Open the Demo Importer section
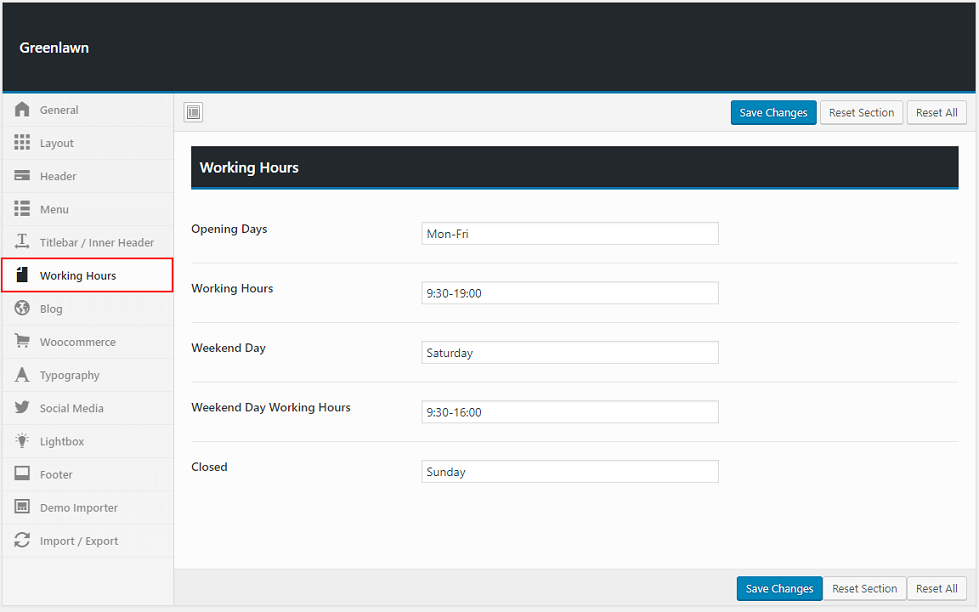The height and width of the screenshot is (612, 979). click(78, 508)
